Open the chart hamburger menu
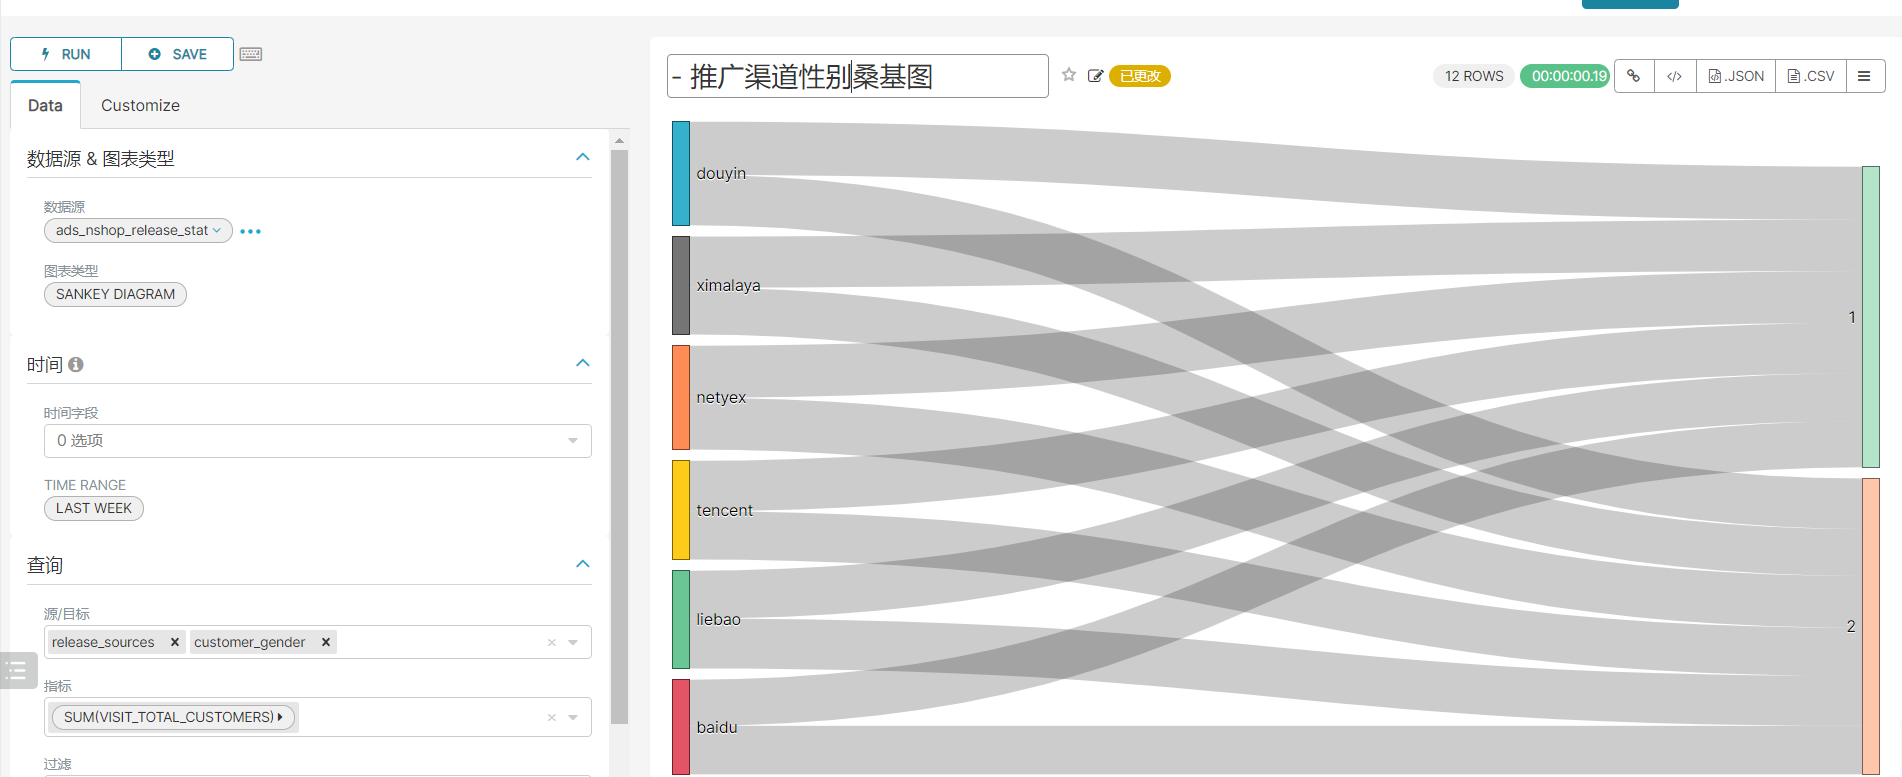 1865,76
